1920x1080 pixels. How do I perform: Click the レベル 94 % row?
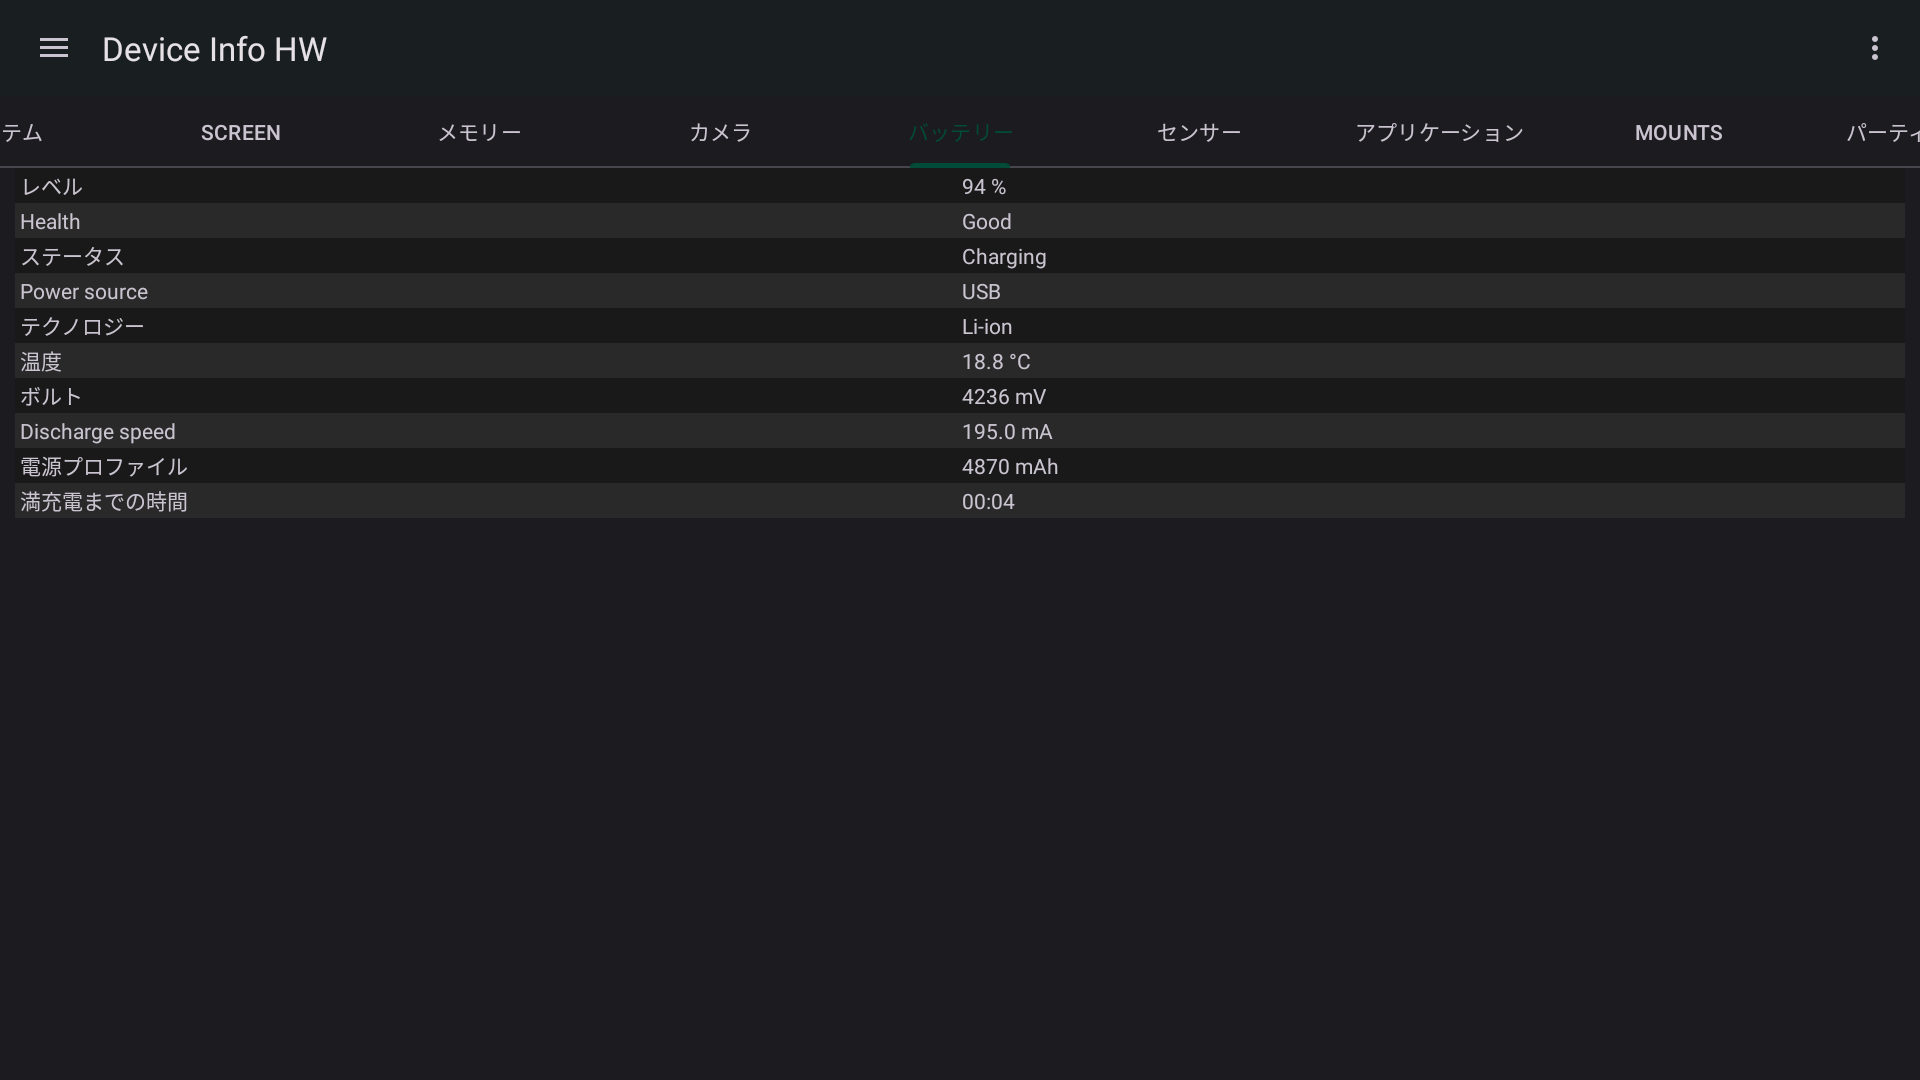coord(960,187)
